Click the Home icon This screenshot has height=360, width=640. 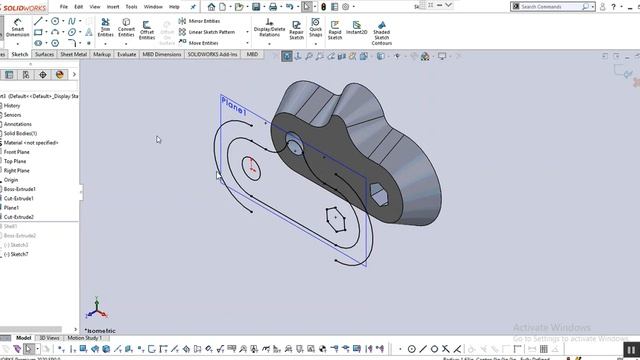[211, 7]
